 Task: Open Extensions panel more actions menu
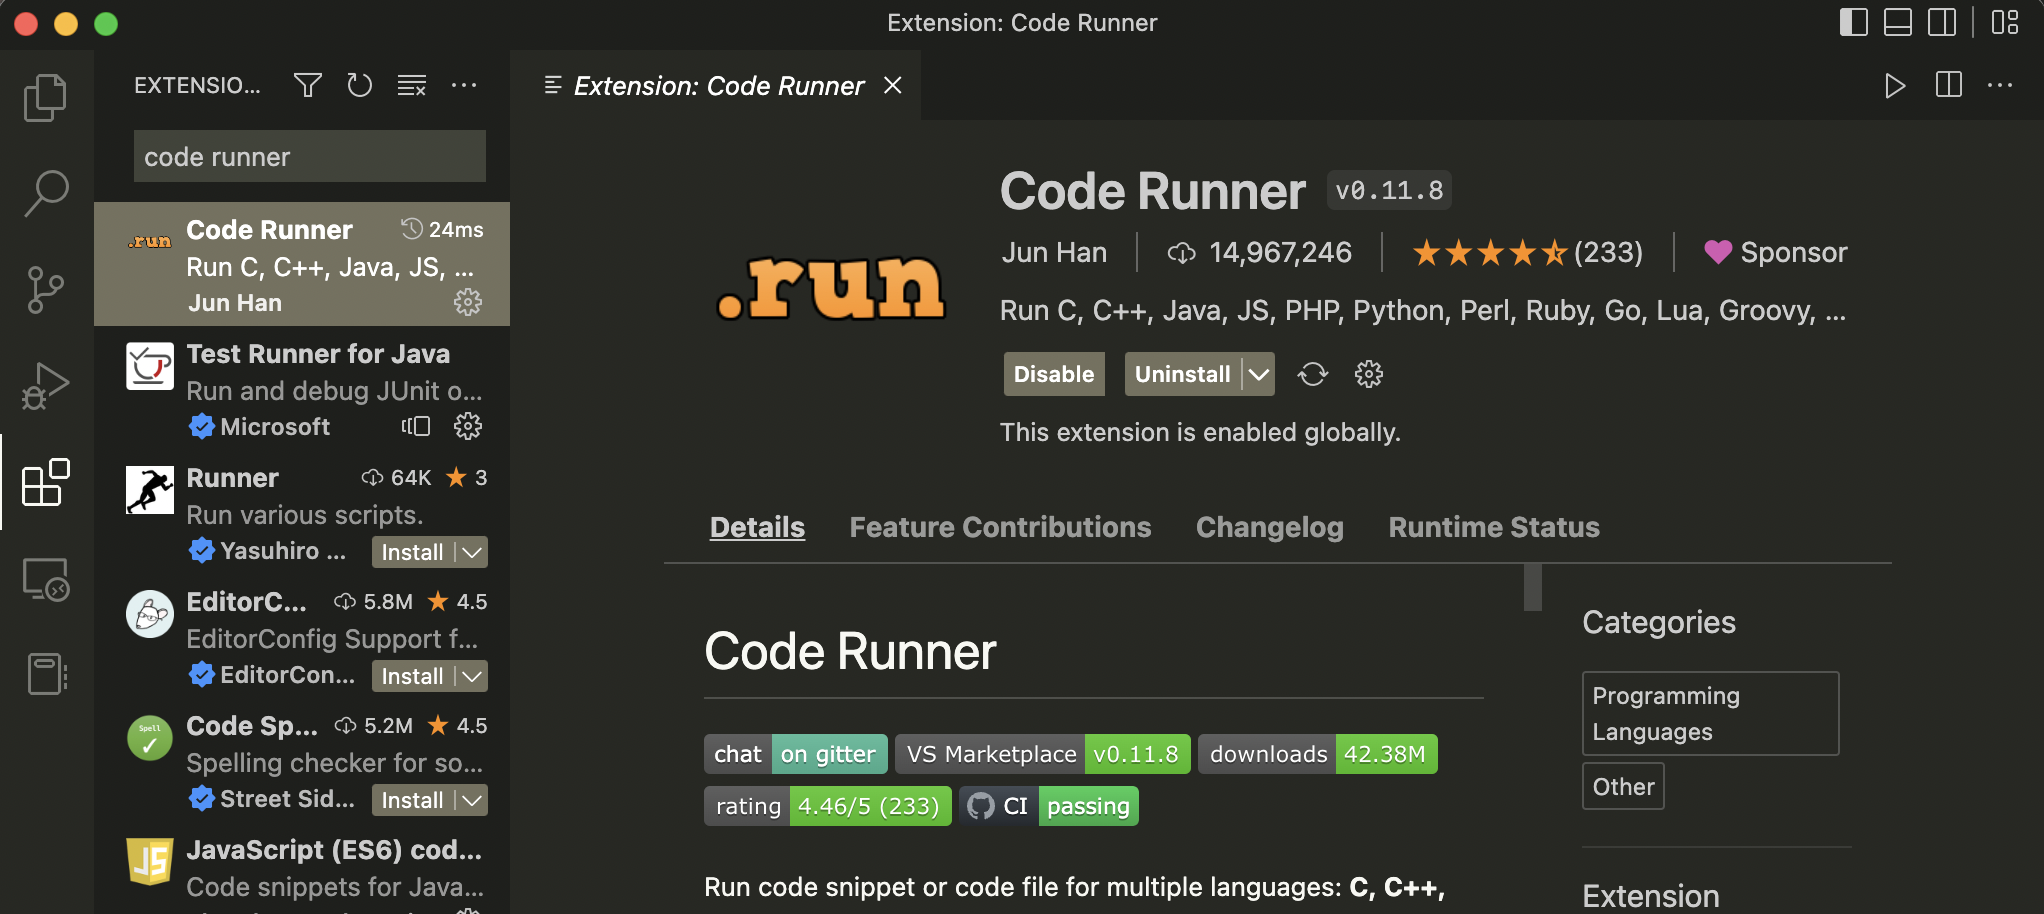pyautogui.click(x=464, y=86)
